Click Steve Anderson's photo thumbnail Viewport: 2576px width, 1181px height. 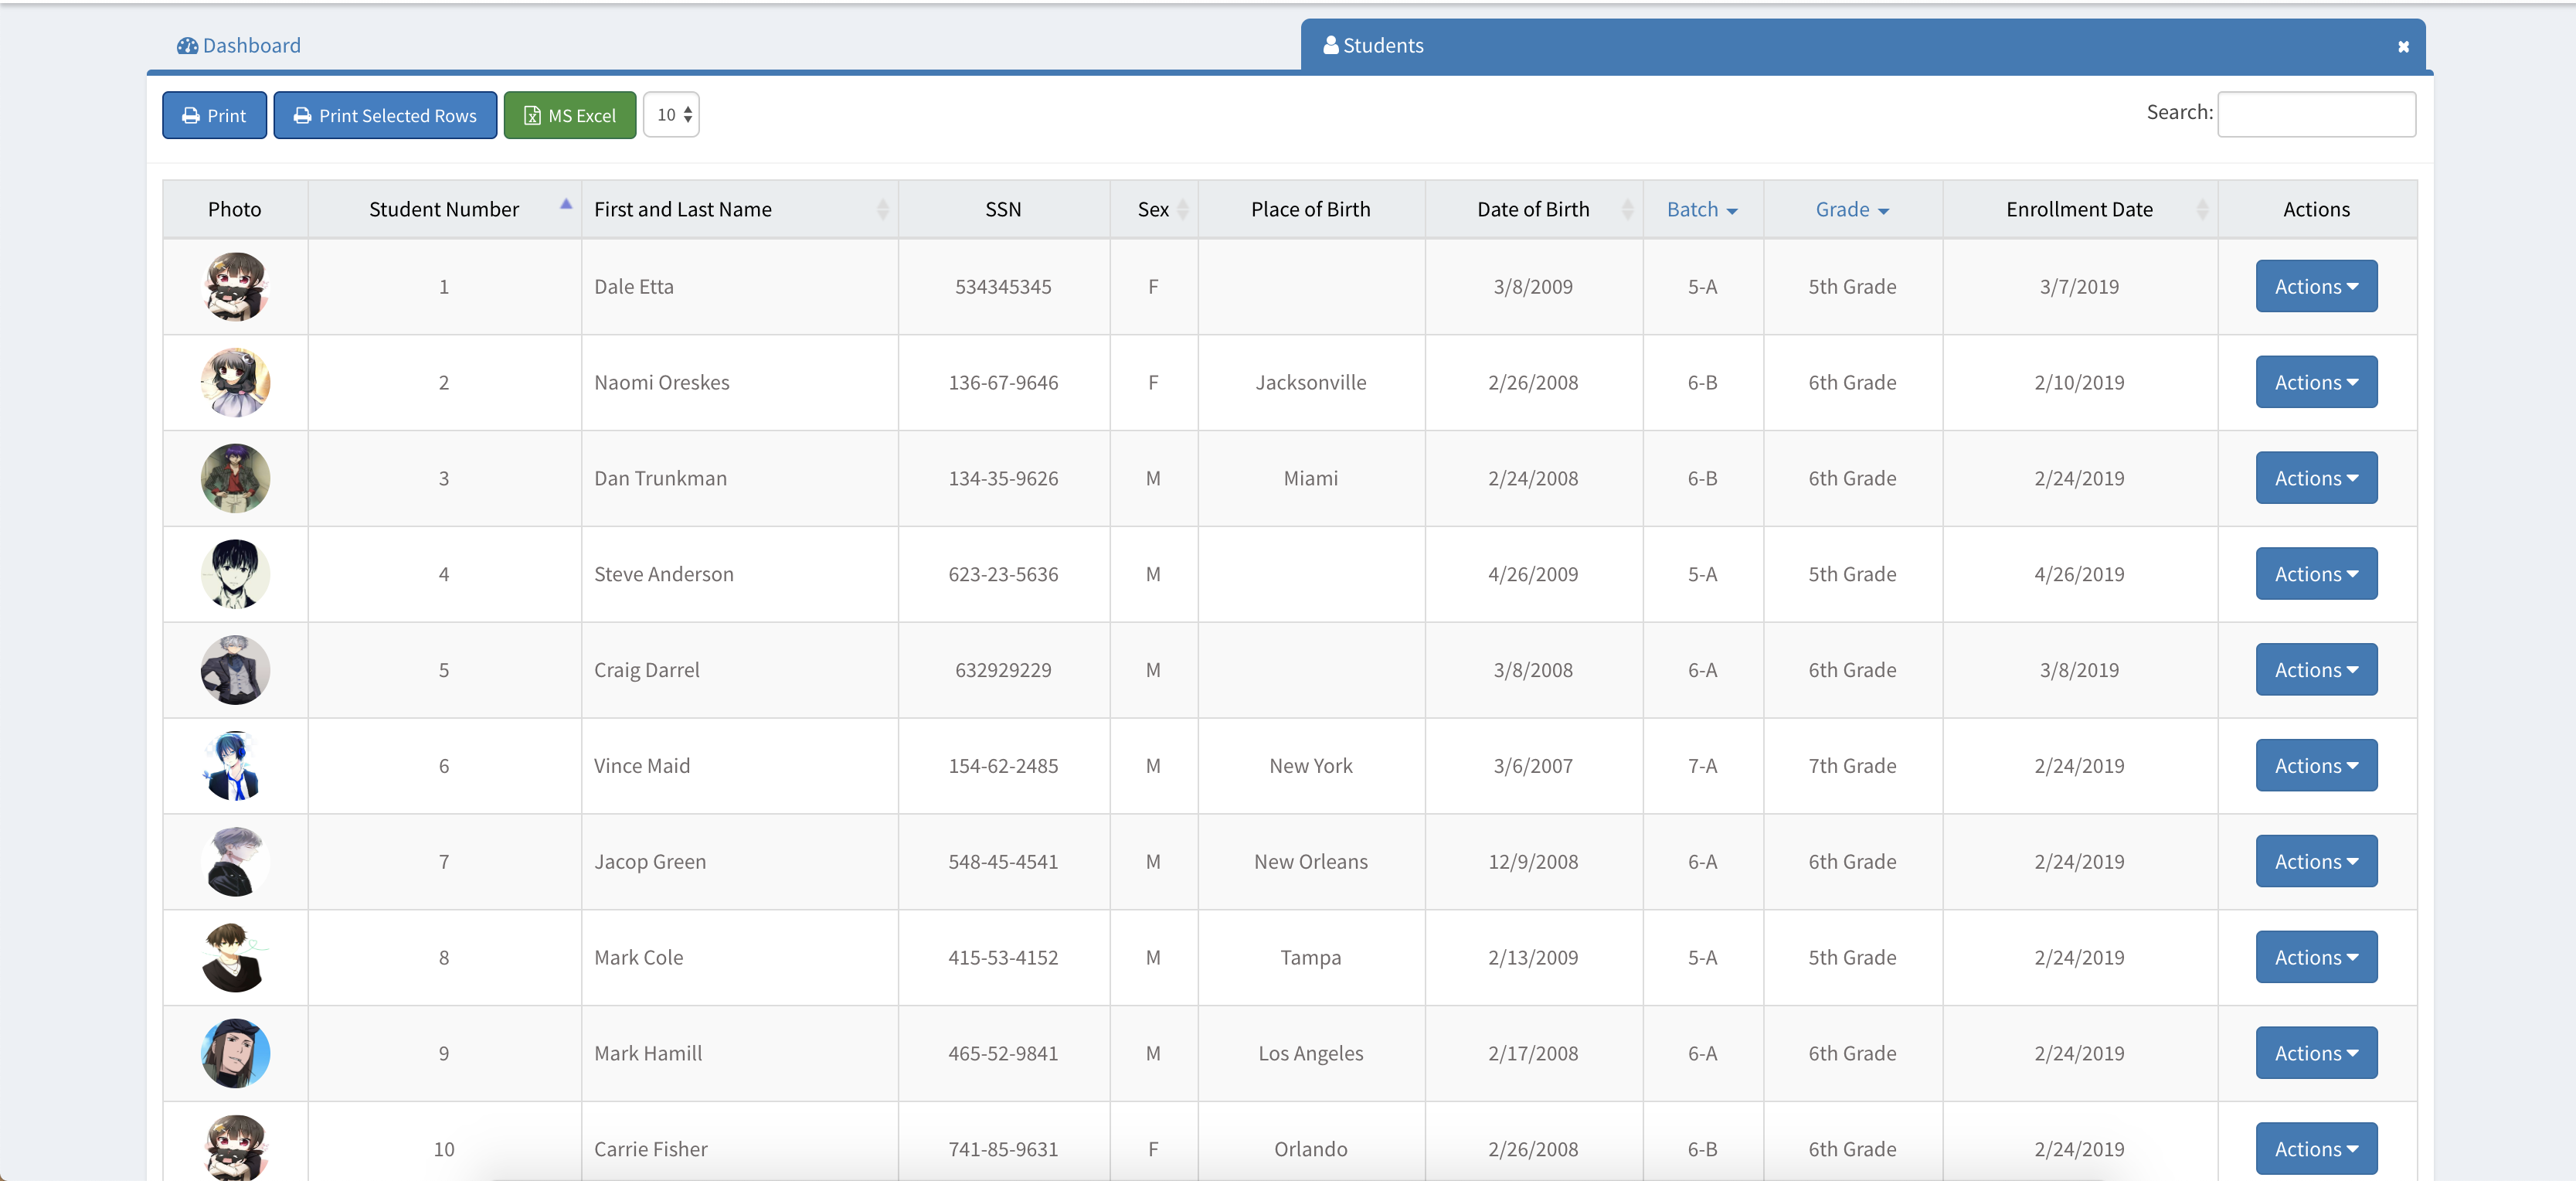pos(235,574)
